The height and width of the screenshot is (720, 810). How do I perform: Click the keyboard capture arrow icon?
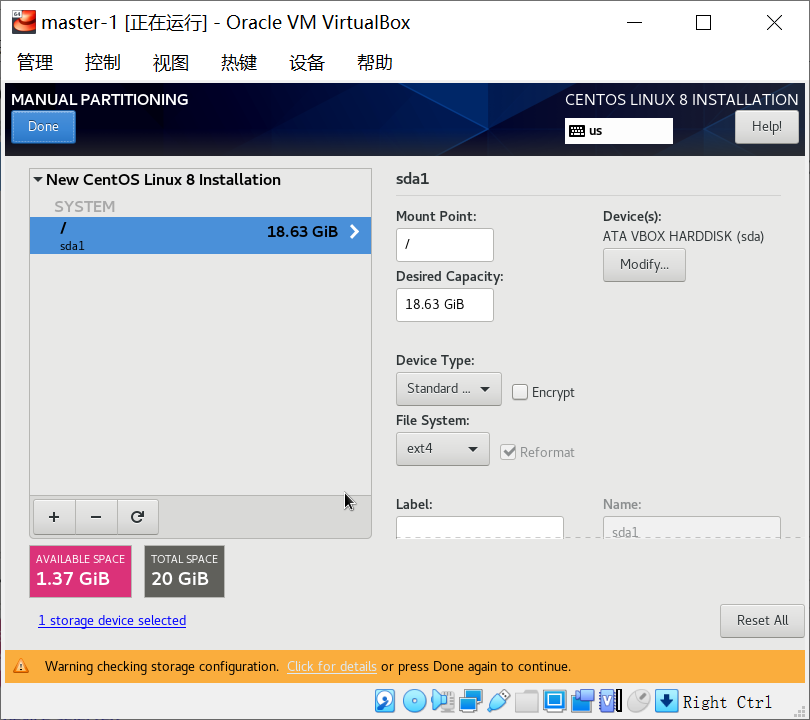click(666, 701)
